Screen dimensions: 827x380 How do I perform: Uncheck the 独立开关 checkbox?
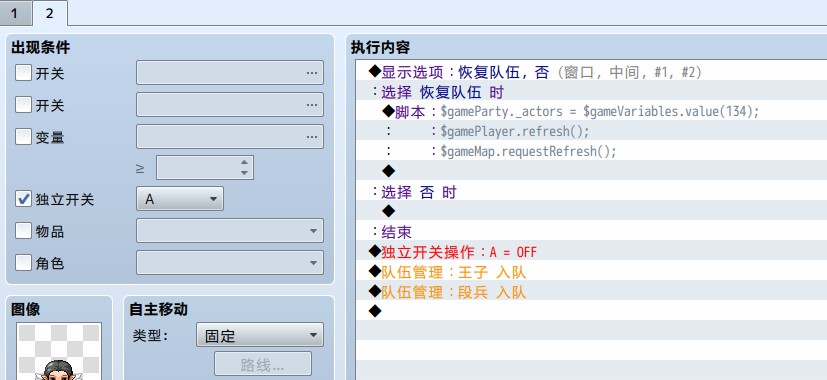click(x=23, y=199)
